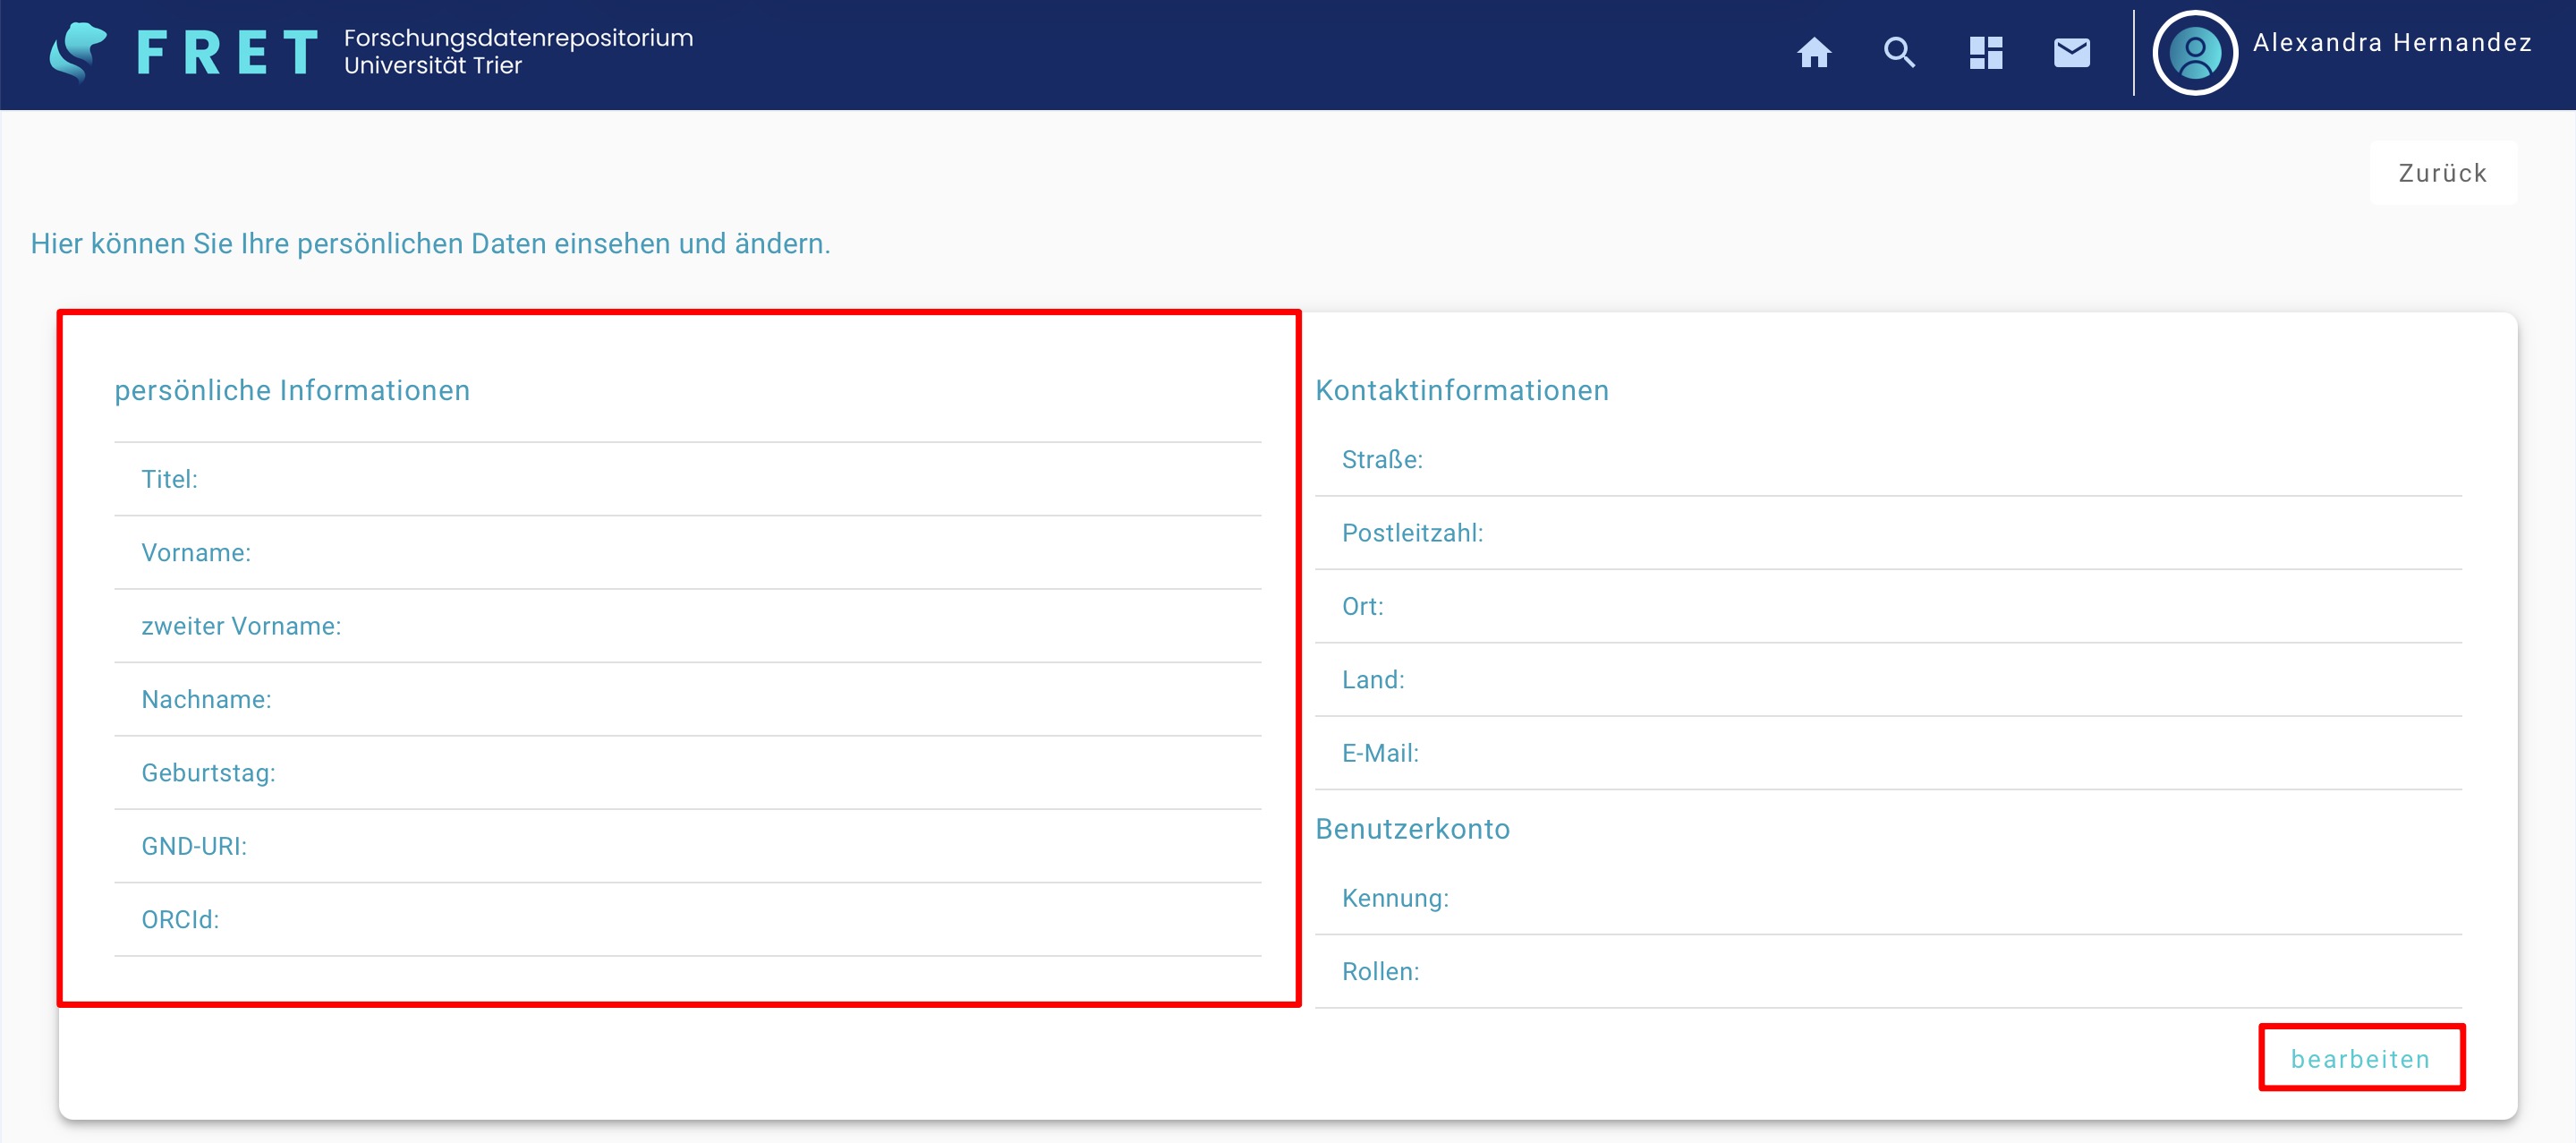Screen dimensions: 2576x1143
Task: Select the E-Mail: row
Action: [x=1888, y=753]
